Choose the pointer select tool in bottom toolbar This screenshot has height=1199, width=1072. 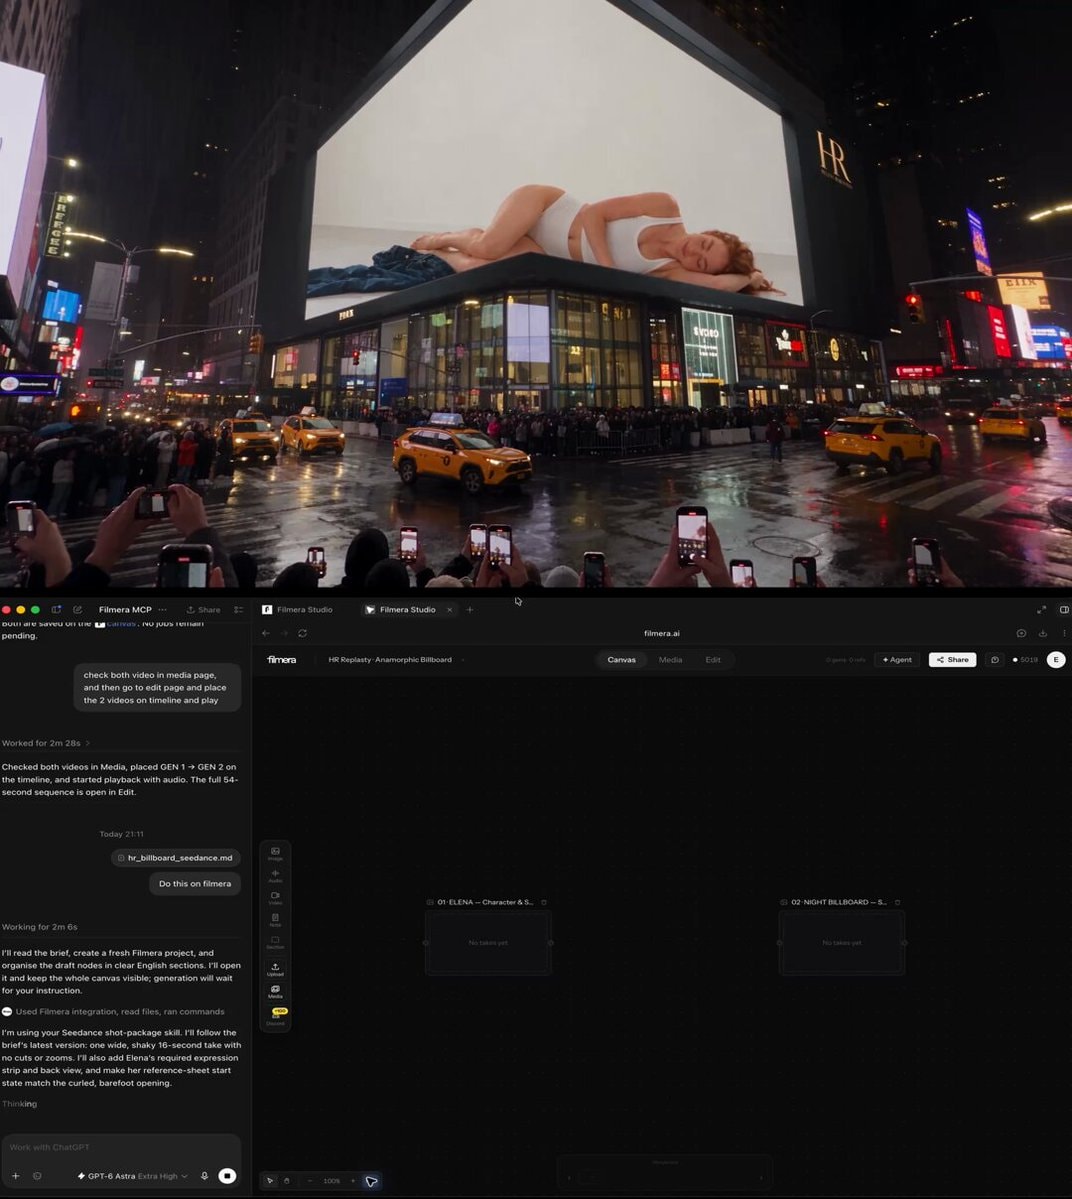click(x=270, y=1181)
